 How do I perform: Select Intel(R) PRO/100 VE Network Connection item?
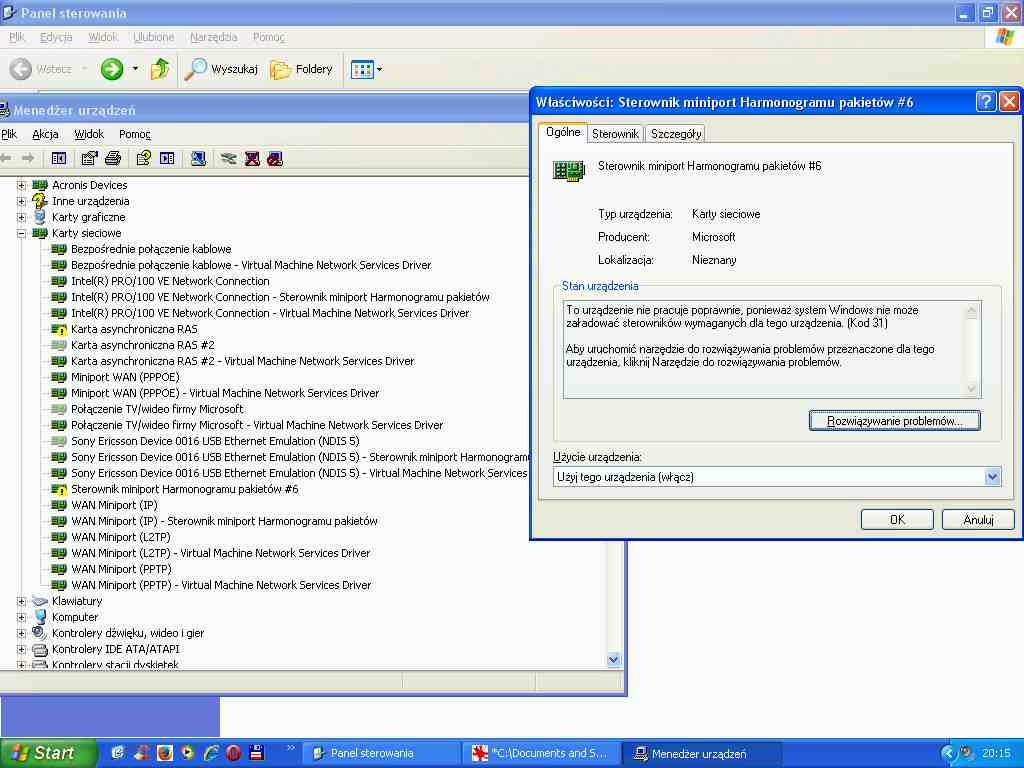(170, 281)
